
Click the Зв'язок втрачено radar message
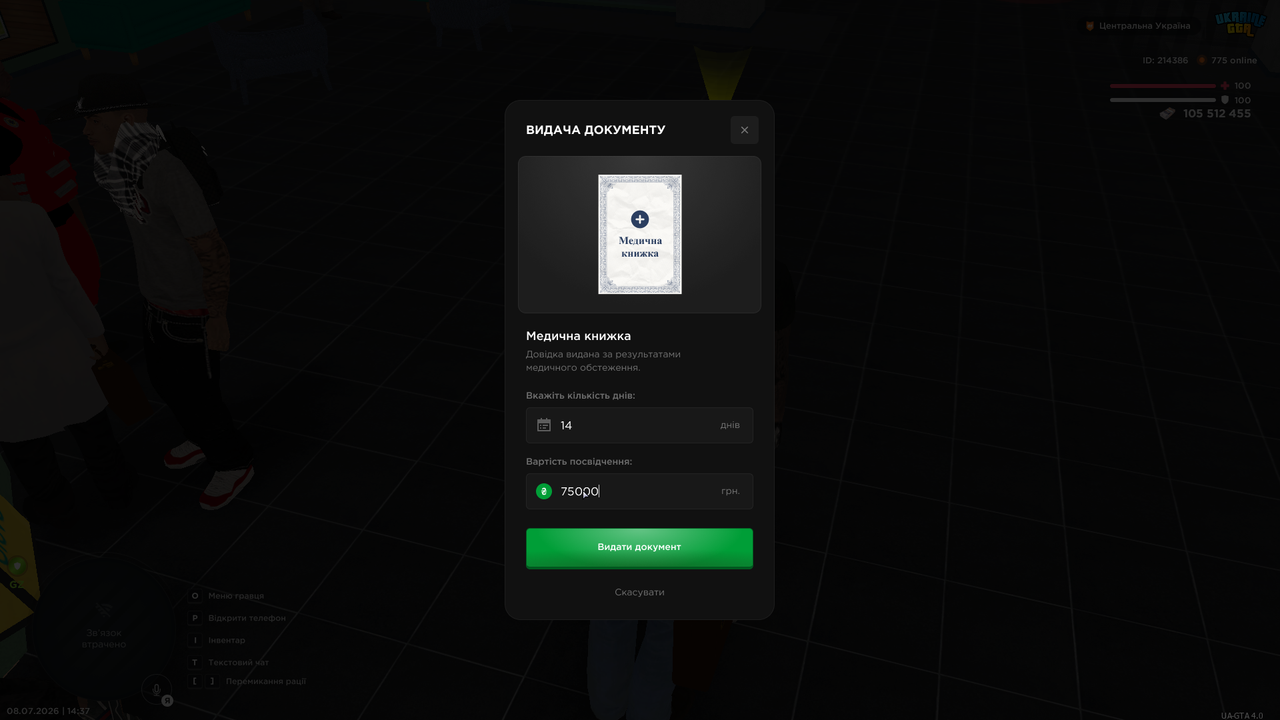pyautogui.click(x=104, y=638)
